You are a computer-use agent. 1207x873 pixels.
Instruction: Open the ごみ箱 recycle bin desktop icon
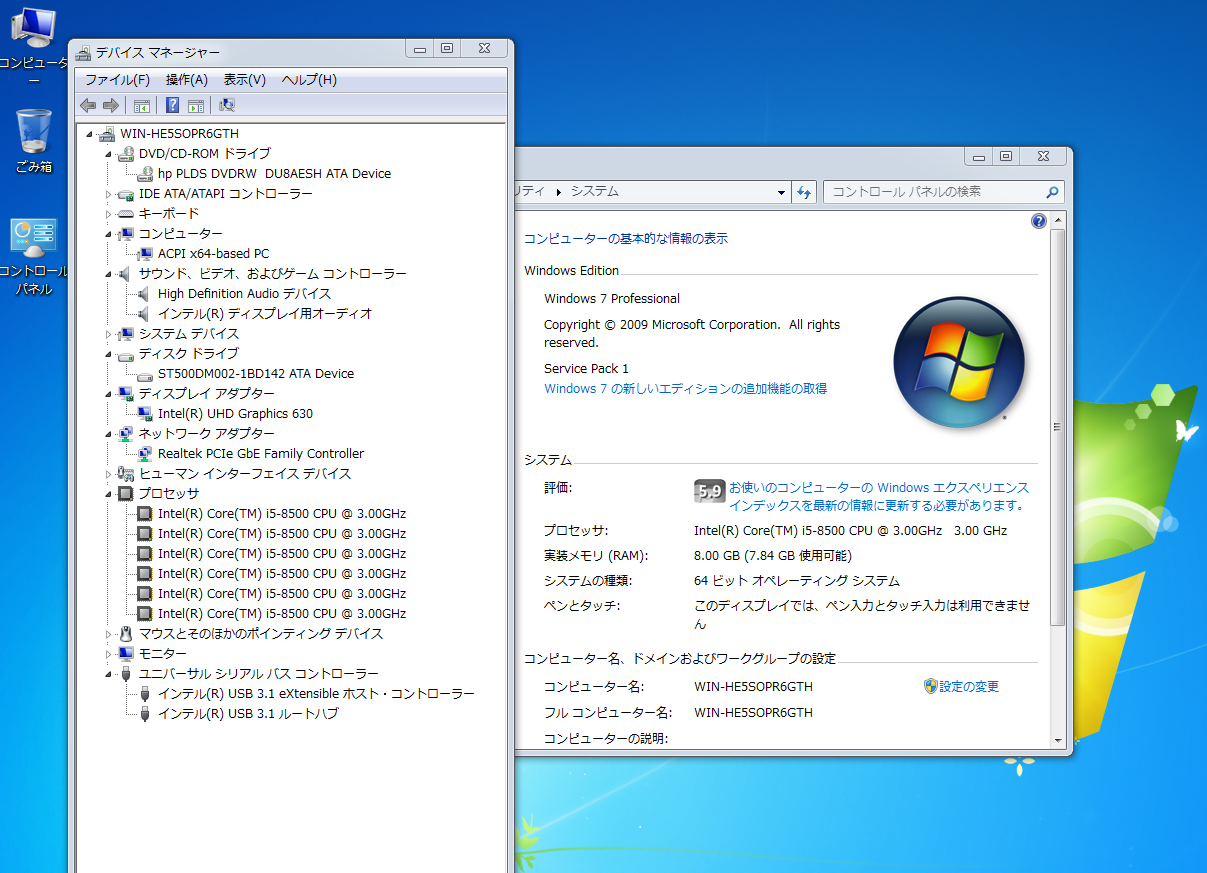pyautogui.click(x=34, y=141)
